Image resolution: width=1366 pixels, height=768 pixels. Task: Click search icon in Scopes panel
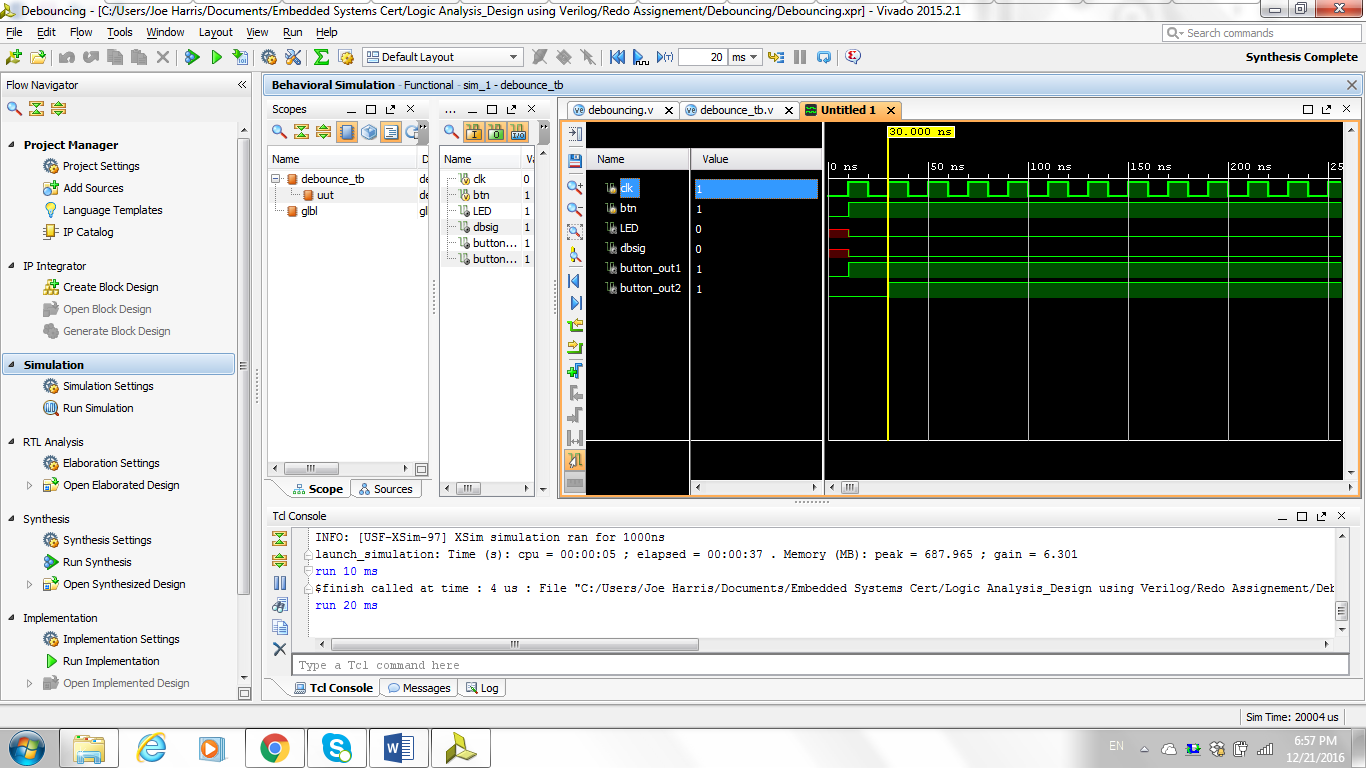coord(280,132)
